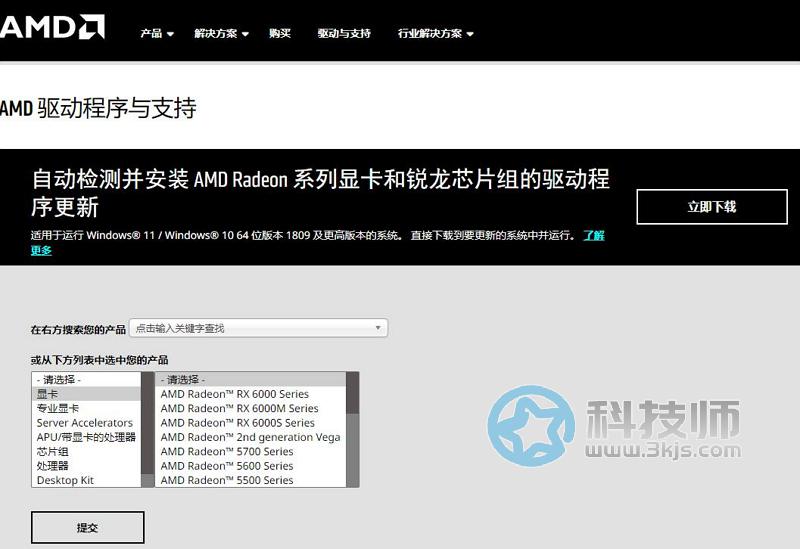
Task: Click the arrow next to 产品
Action: tap(170, 34)
